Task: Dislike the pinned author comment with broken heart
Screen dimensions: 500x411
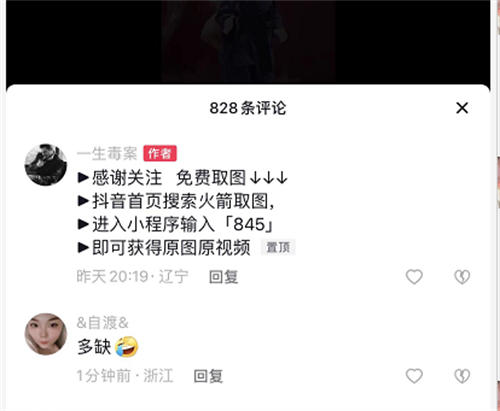Action: pyautogui.click(x=462, y=277)
